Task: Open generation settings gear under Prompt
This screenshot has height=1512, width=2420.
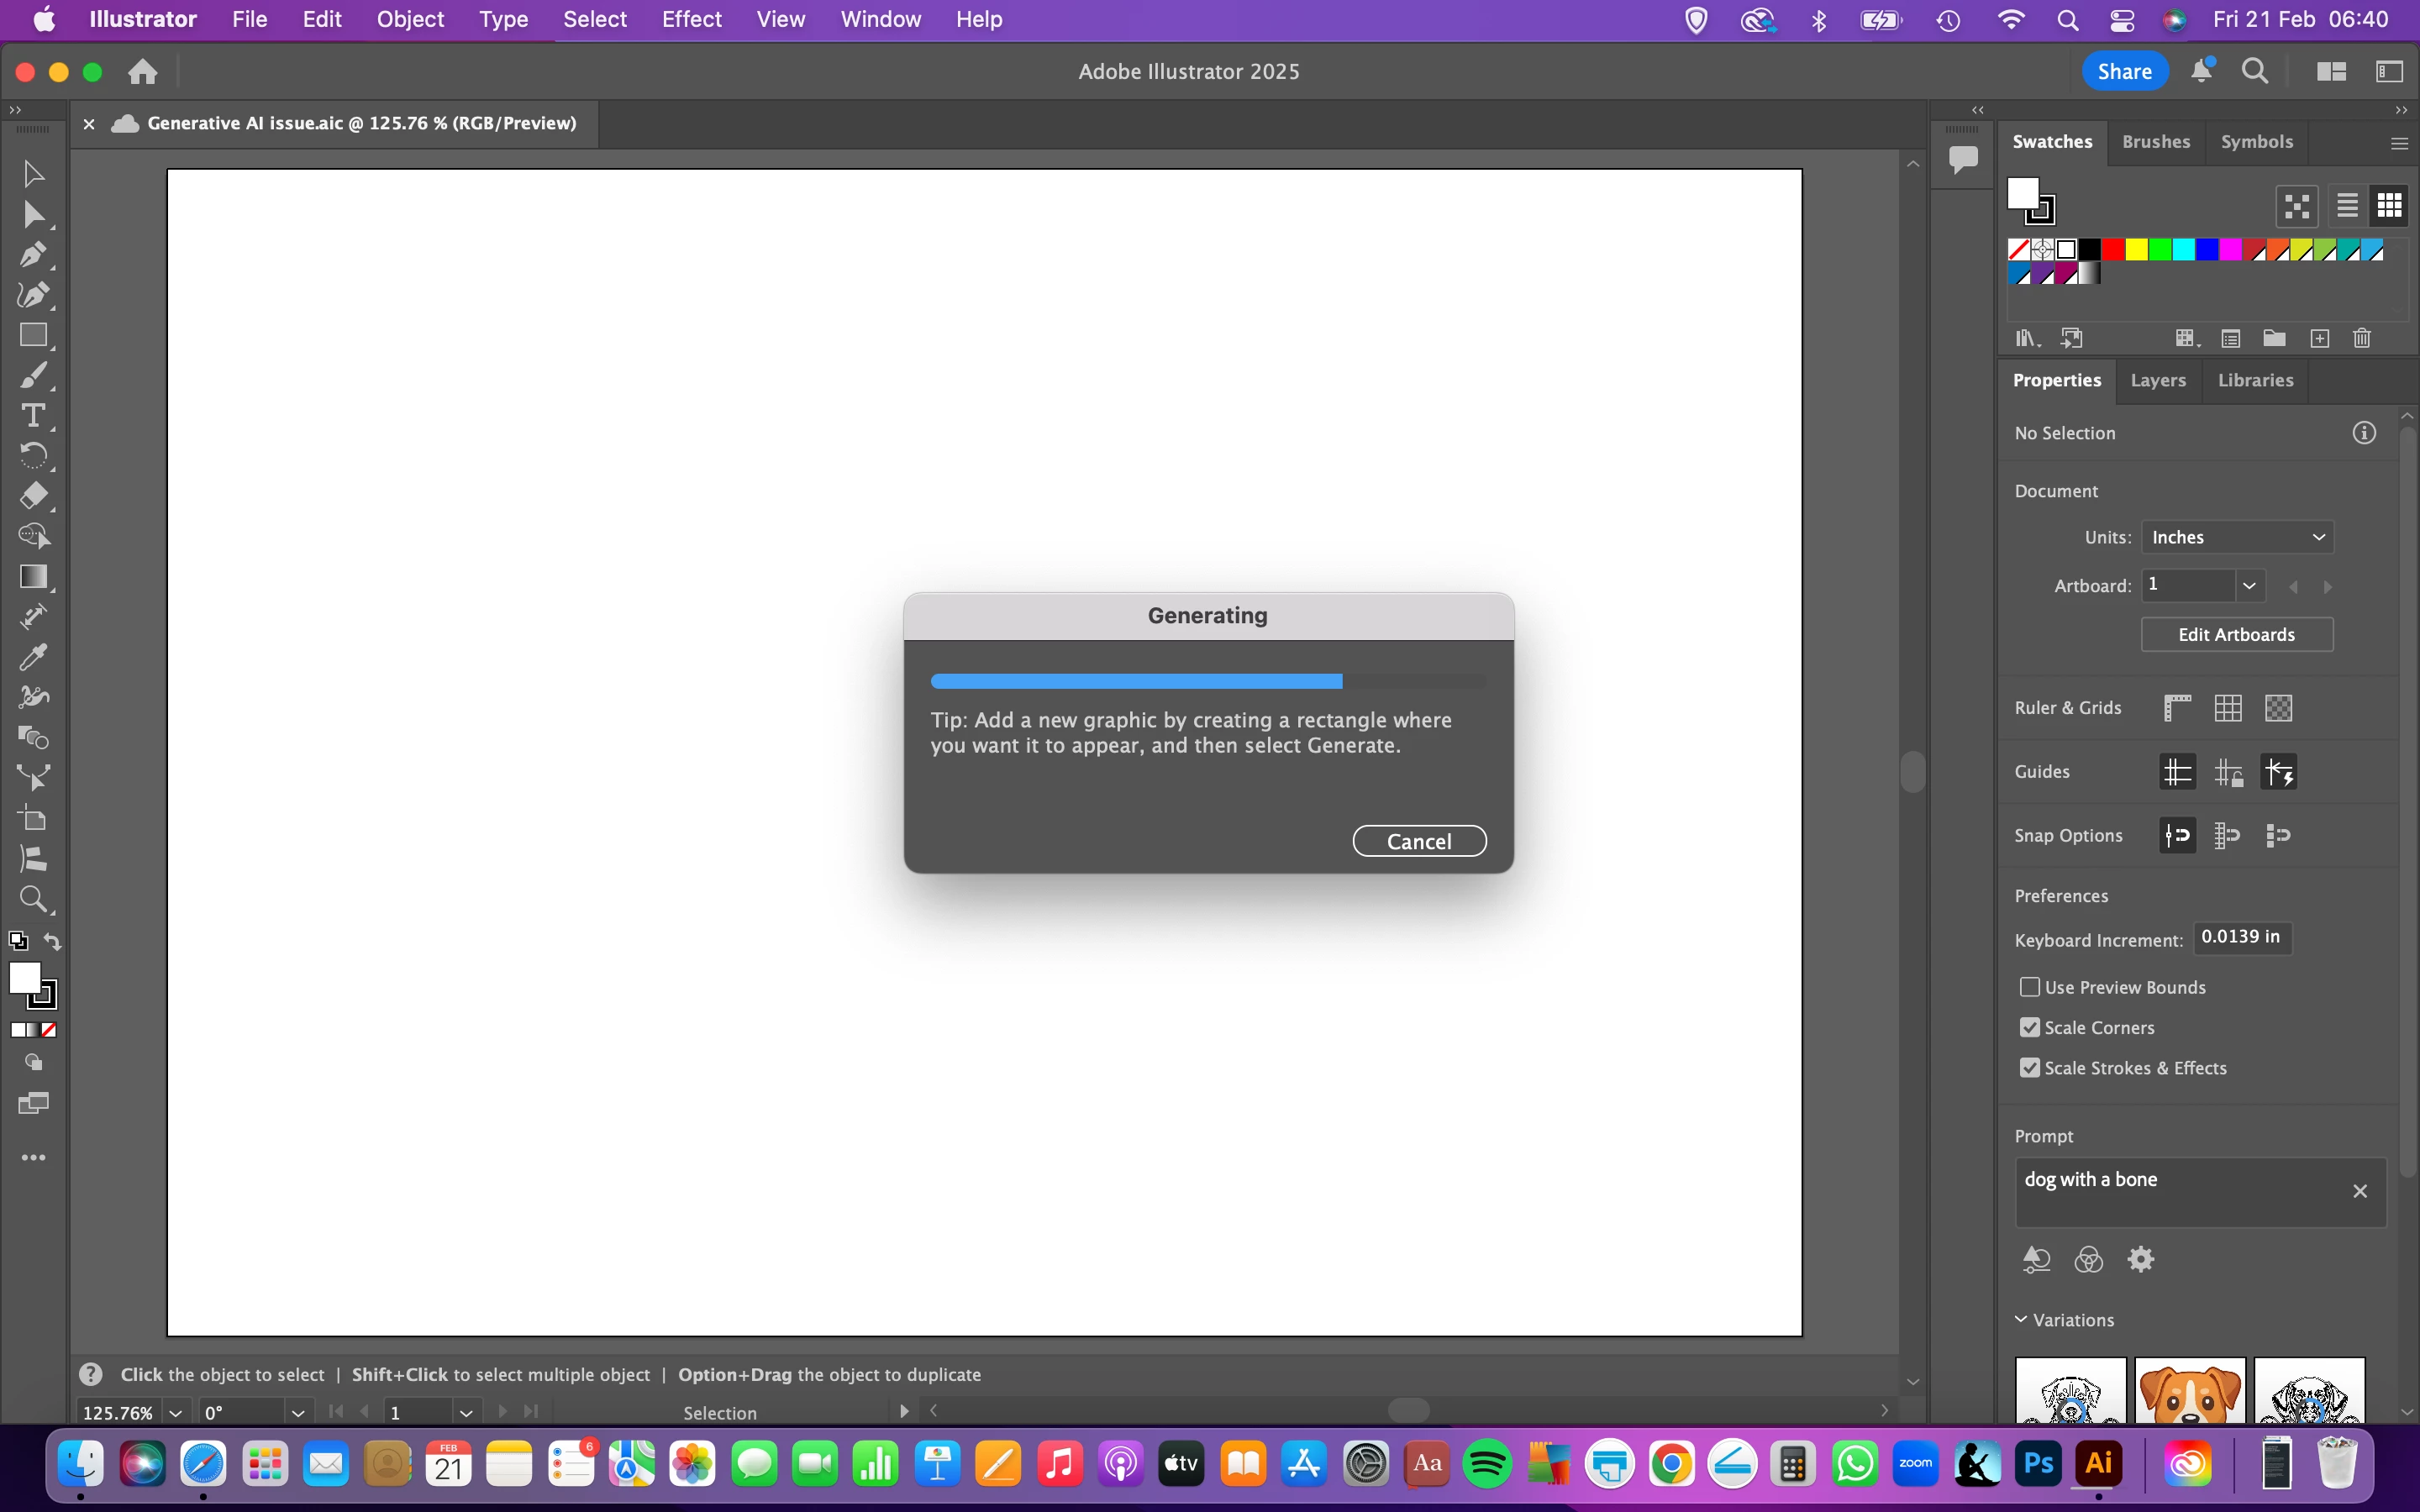Action: [x=2140, y=1259]
